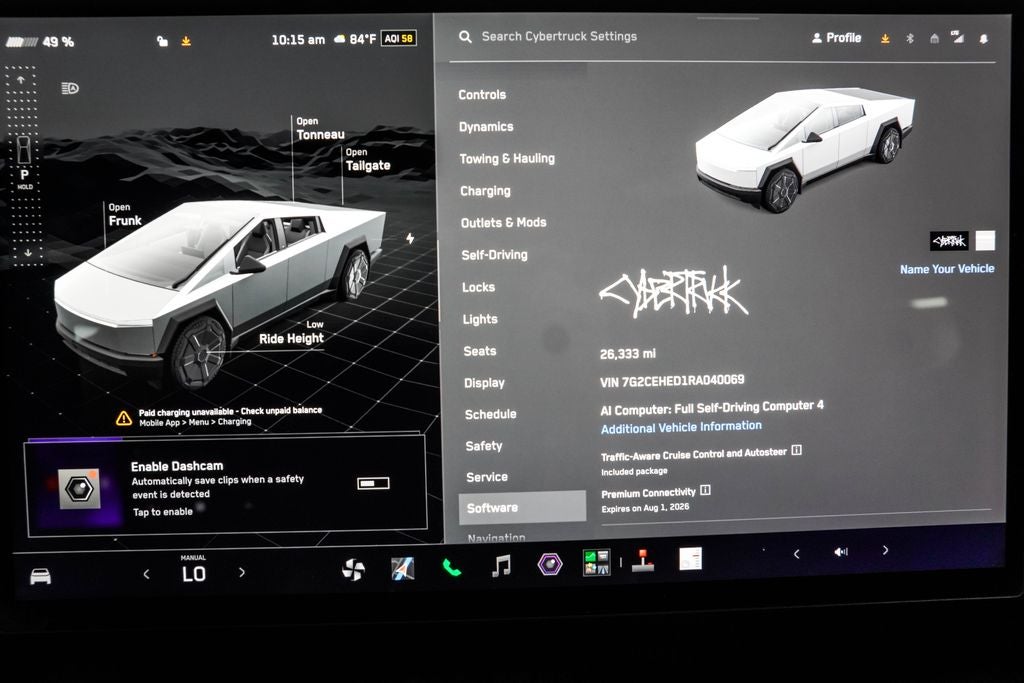
Task: Lower volume with left chevron
Action: point(796,554)
